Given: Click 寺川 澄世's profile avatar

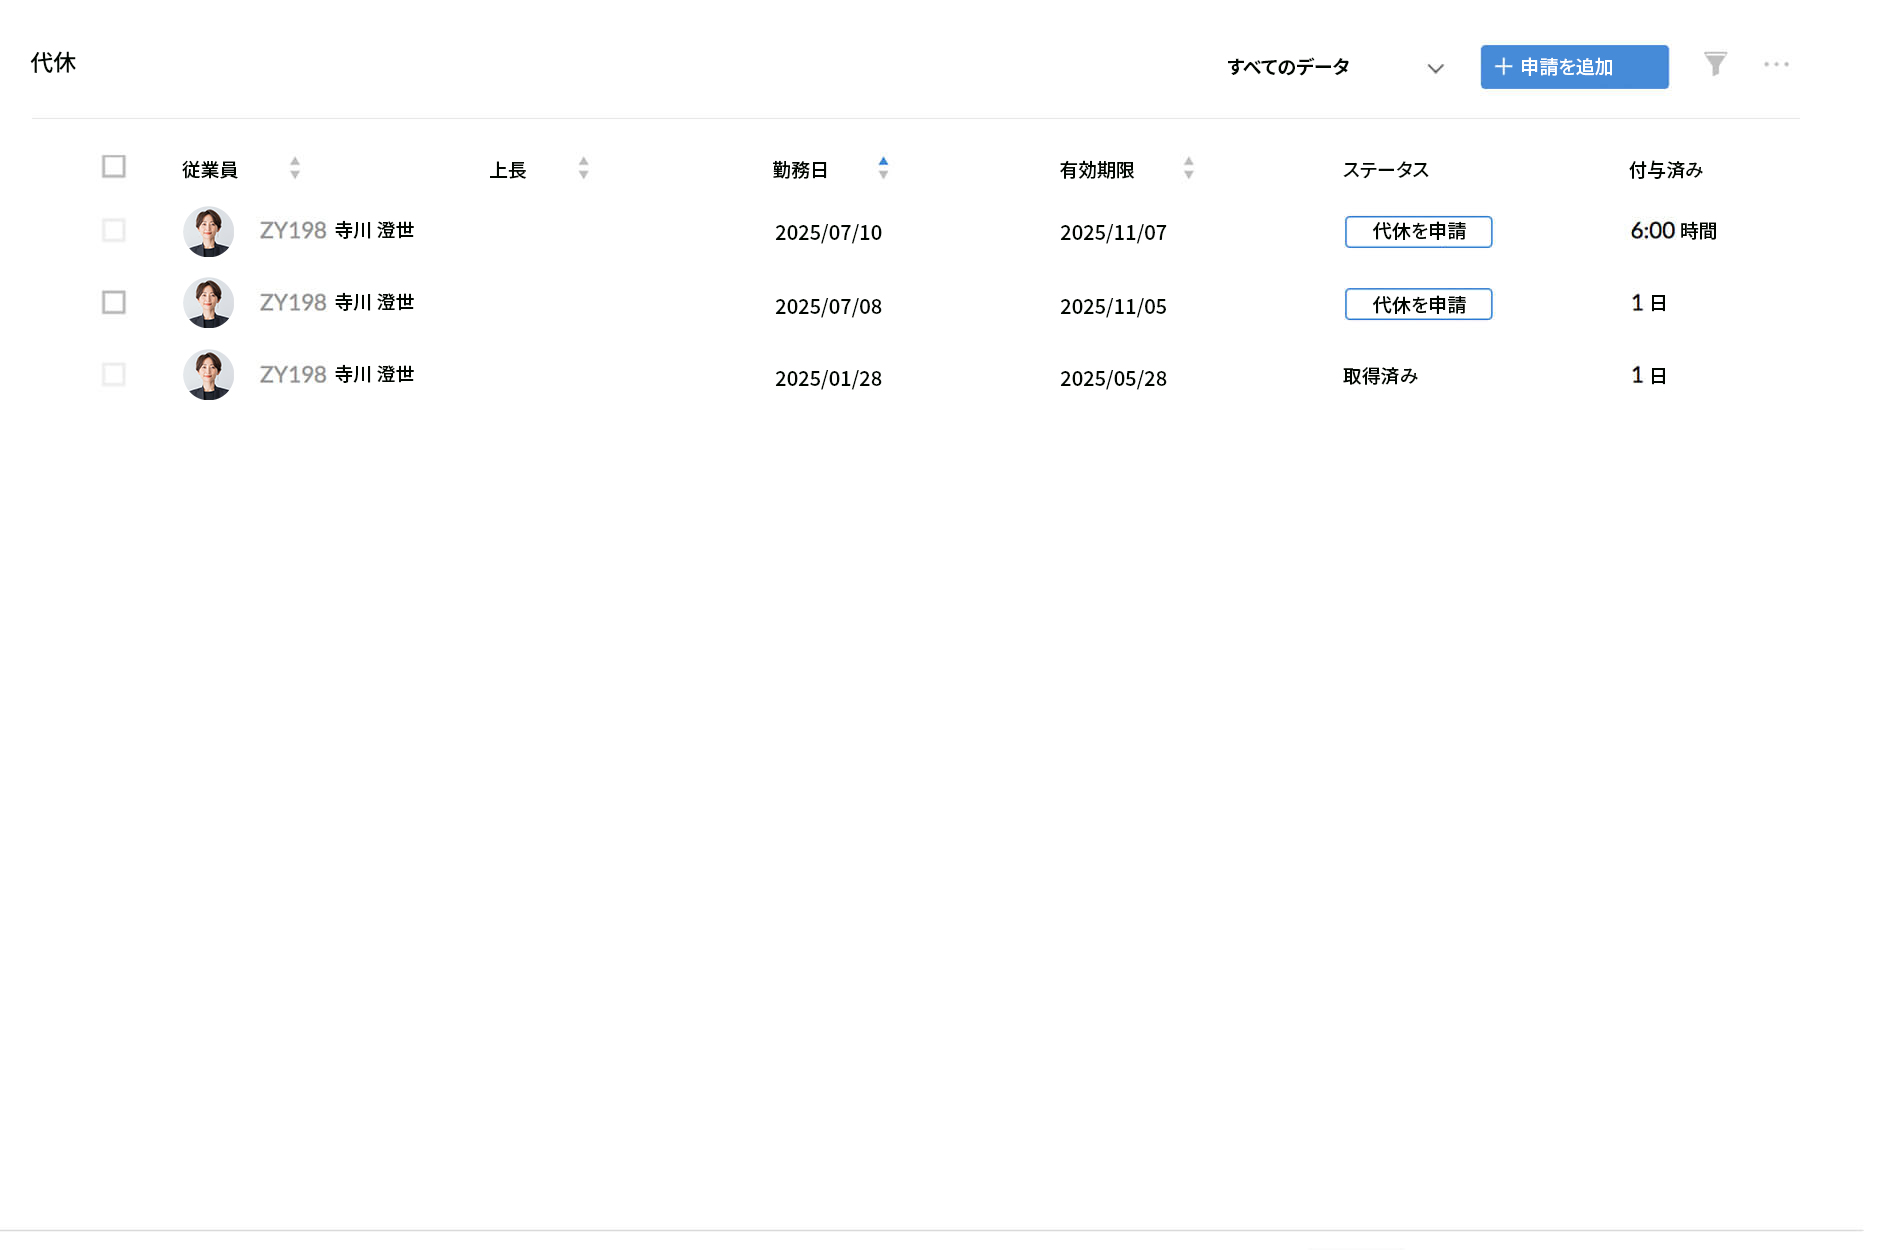Looking at the screenshot, I should coord(208,231).
